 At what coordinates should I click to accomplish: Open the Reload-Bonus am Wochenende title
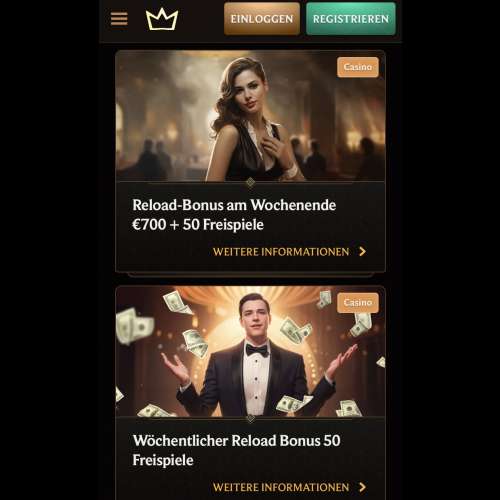(234, 205)
